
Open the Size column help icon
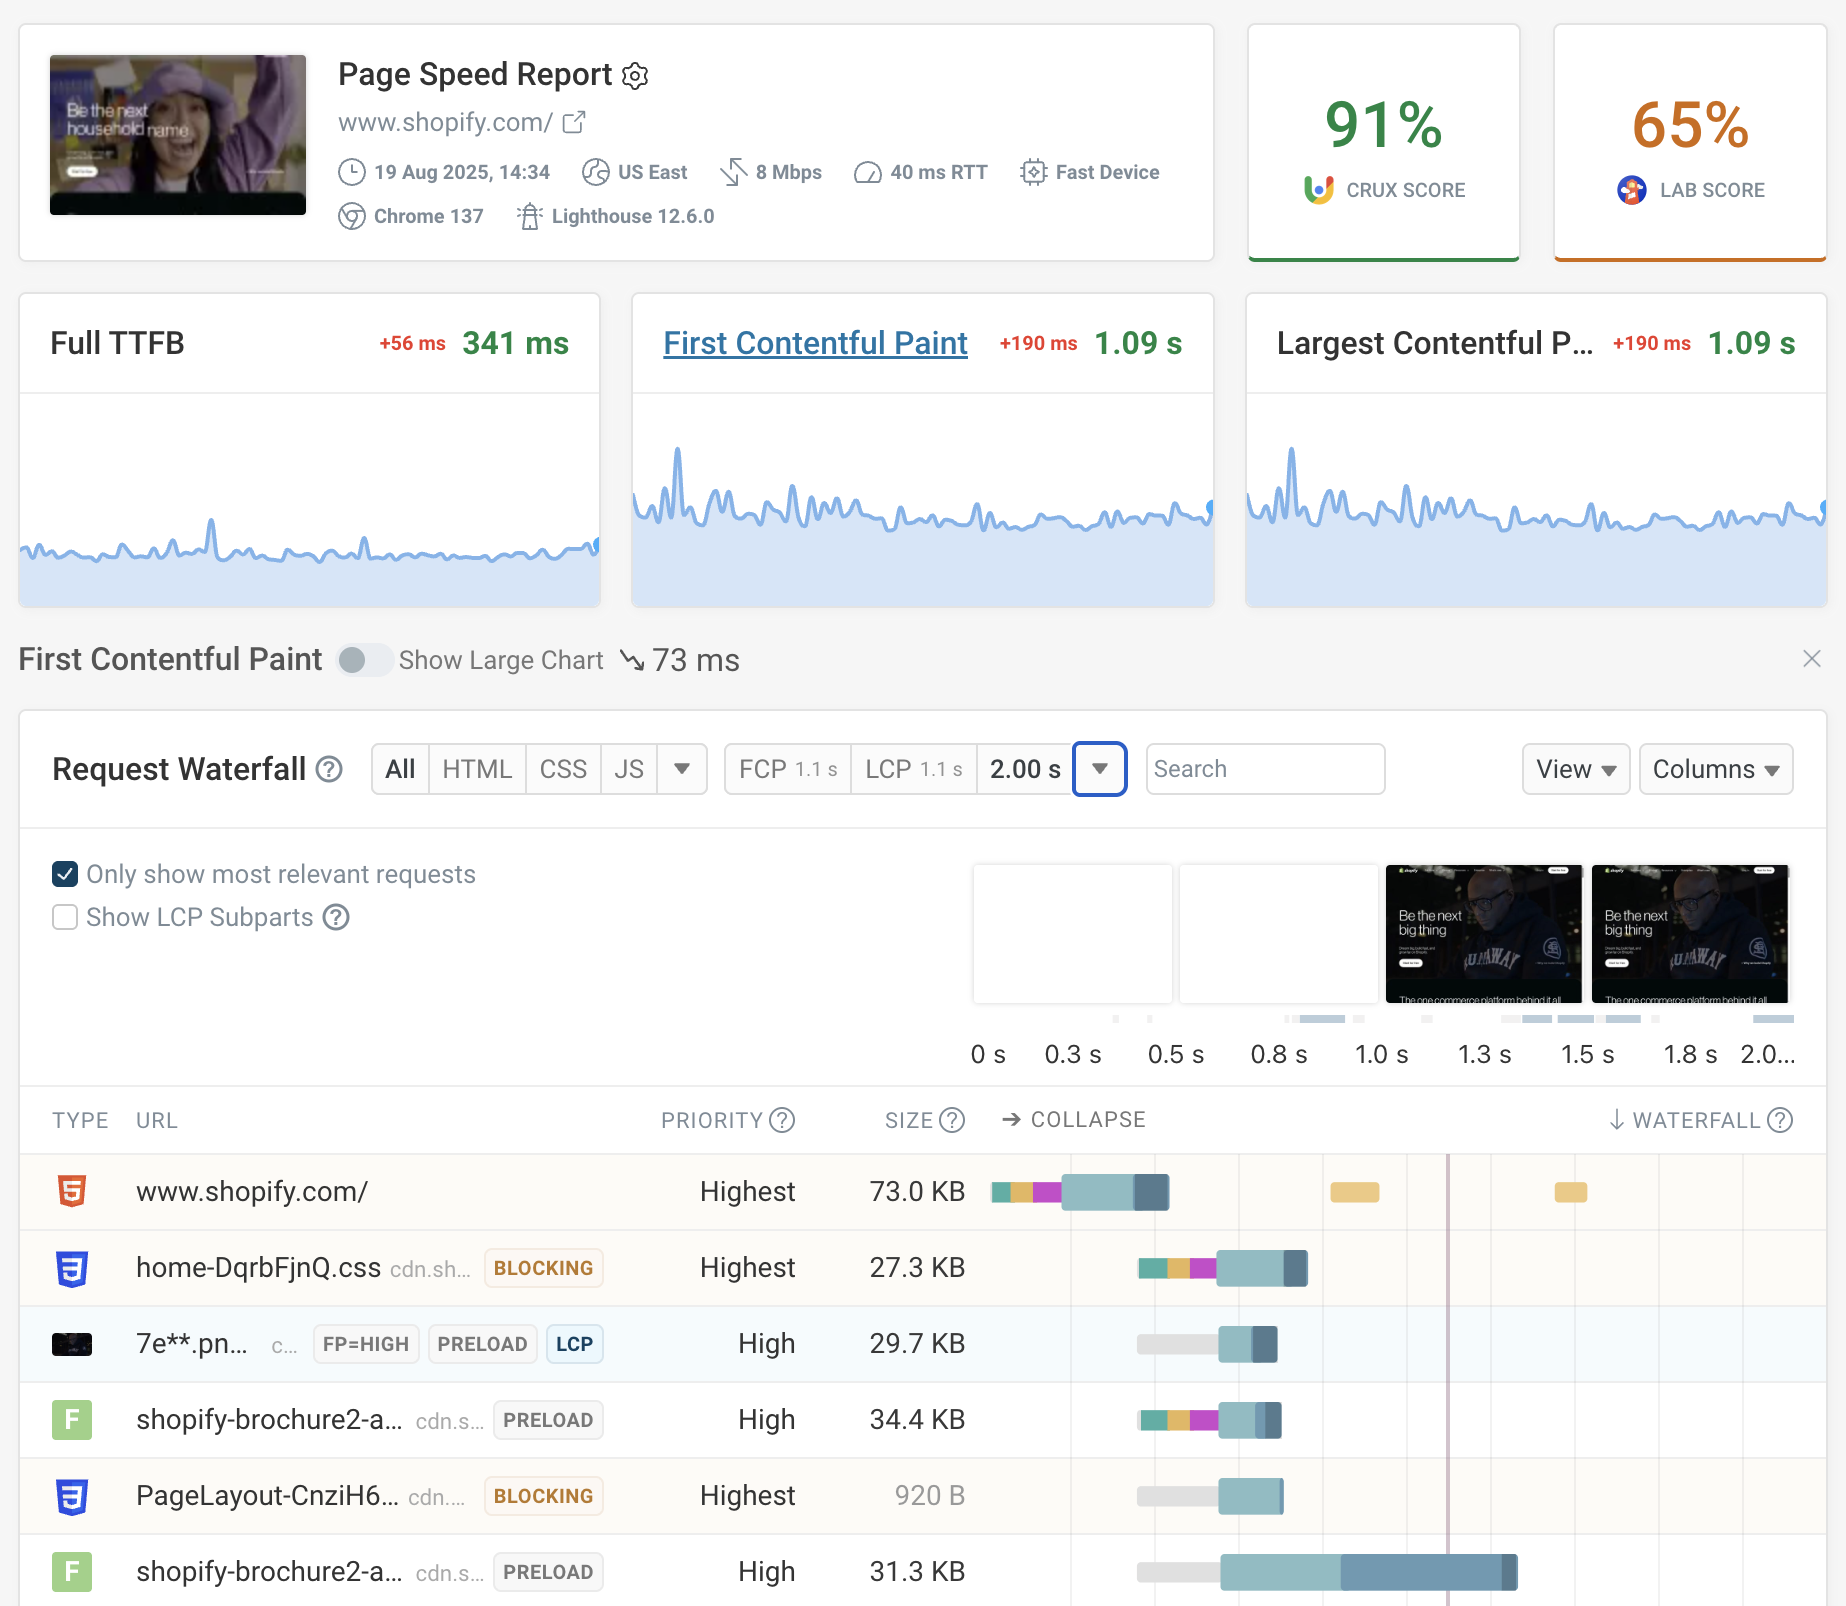[x=952, y=1120]
